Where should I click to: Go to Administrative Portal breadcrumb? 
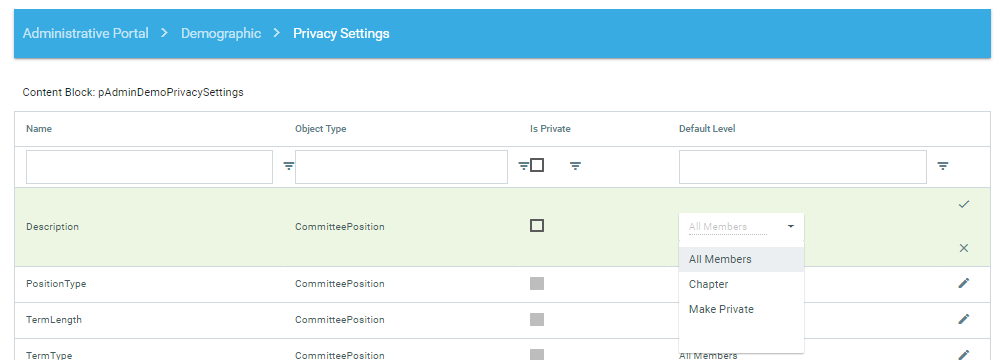(86, 33)
